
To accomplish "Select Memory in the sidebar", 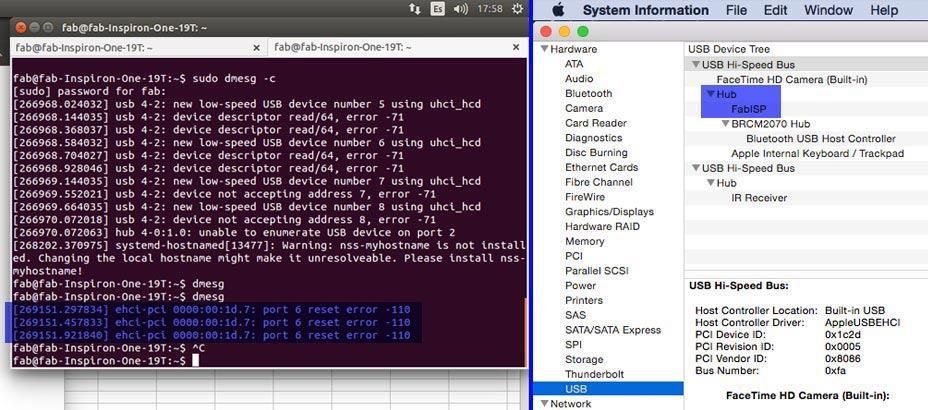I will (x=584, y=241).
